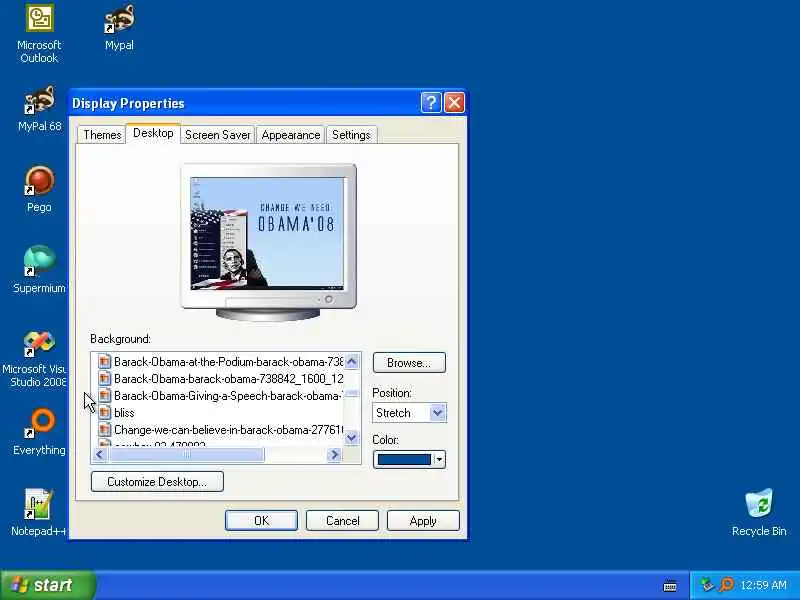Click the horizontal scrollbar thumb
The height and width of the screenshot is (600, 800).
coord(187,454)
